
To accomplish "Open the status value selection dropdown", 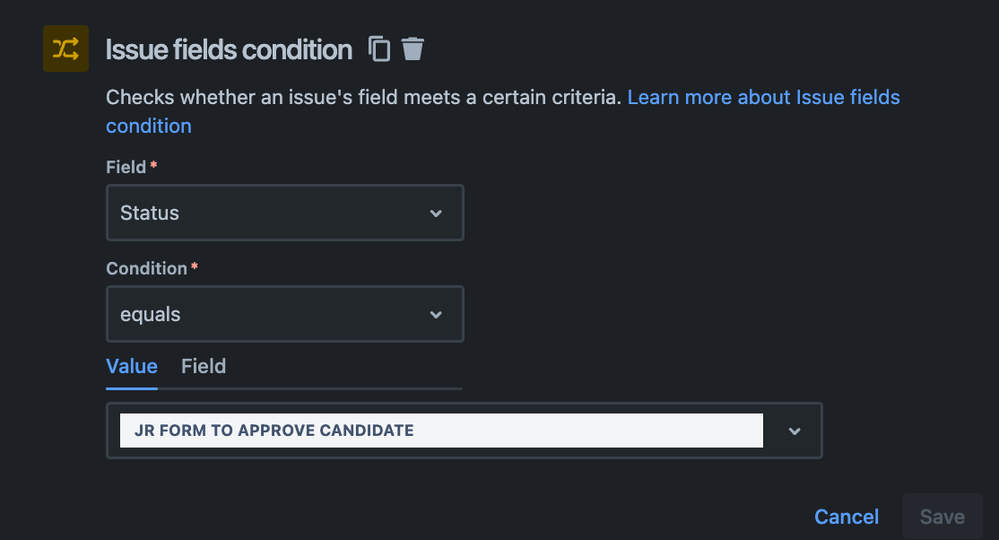I will click(x=464, y=430).
